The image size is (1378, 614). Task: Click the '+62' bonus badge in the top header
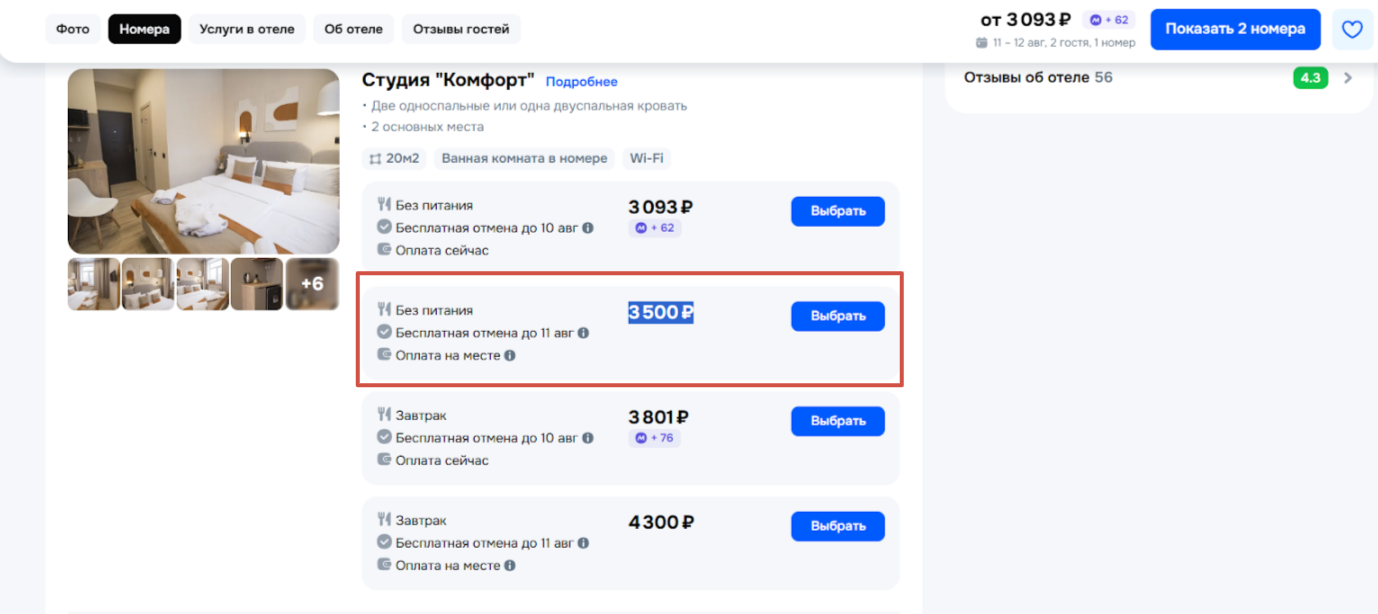[x=1109, y=20]
